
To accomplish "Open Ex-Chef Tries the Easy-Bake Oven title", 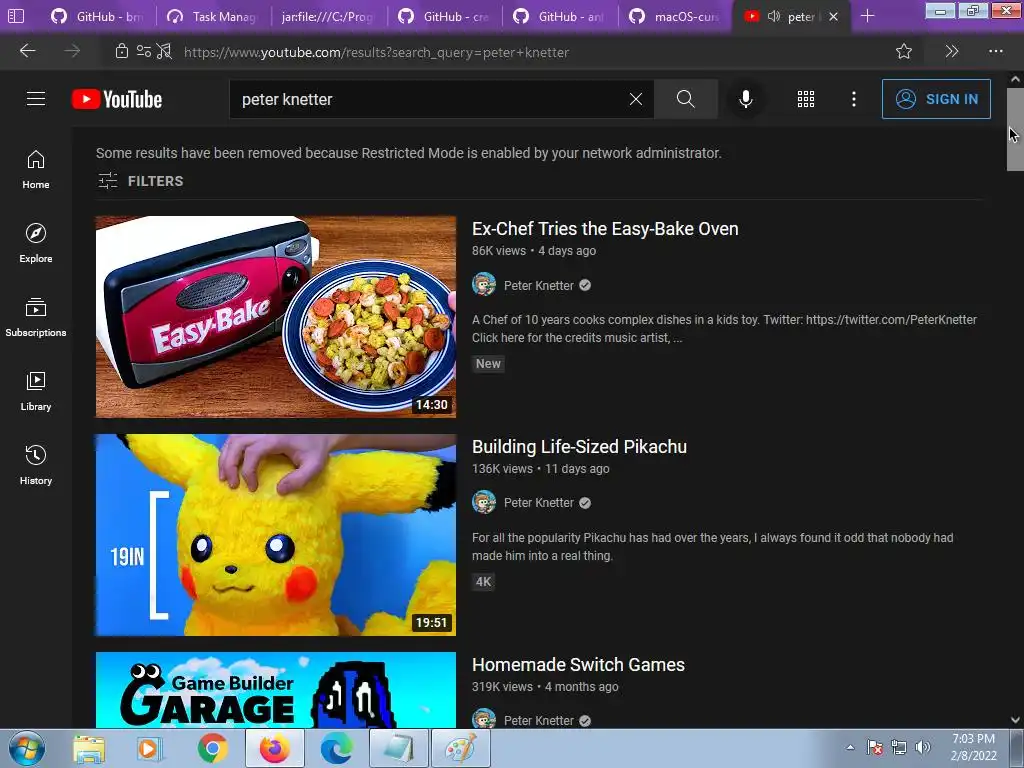I will pyautogui.click(x=605, y=229).
